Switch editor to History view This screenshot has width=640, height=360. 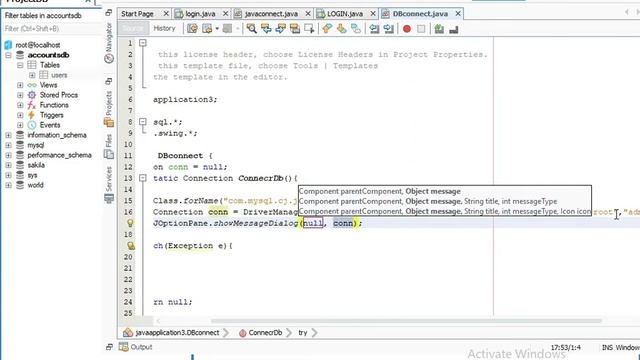(x=164, y=28)
